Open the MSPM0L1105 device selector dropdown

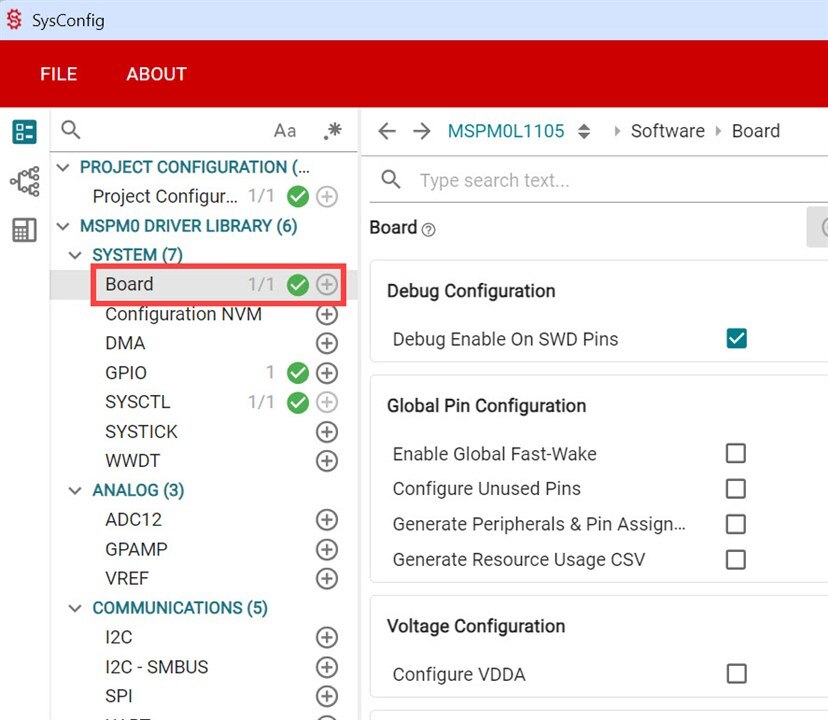tap(585, 131)
